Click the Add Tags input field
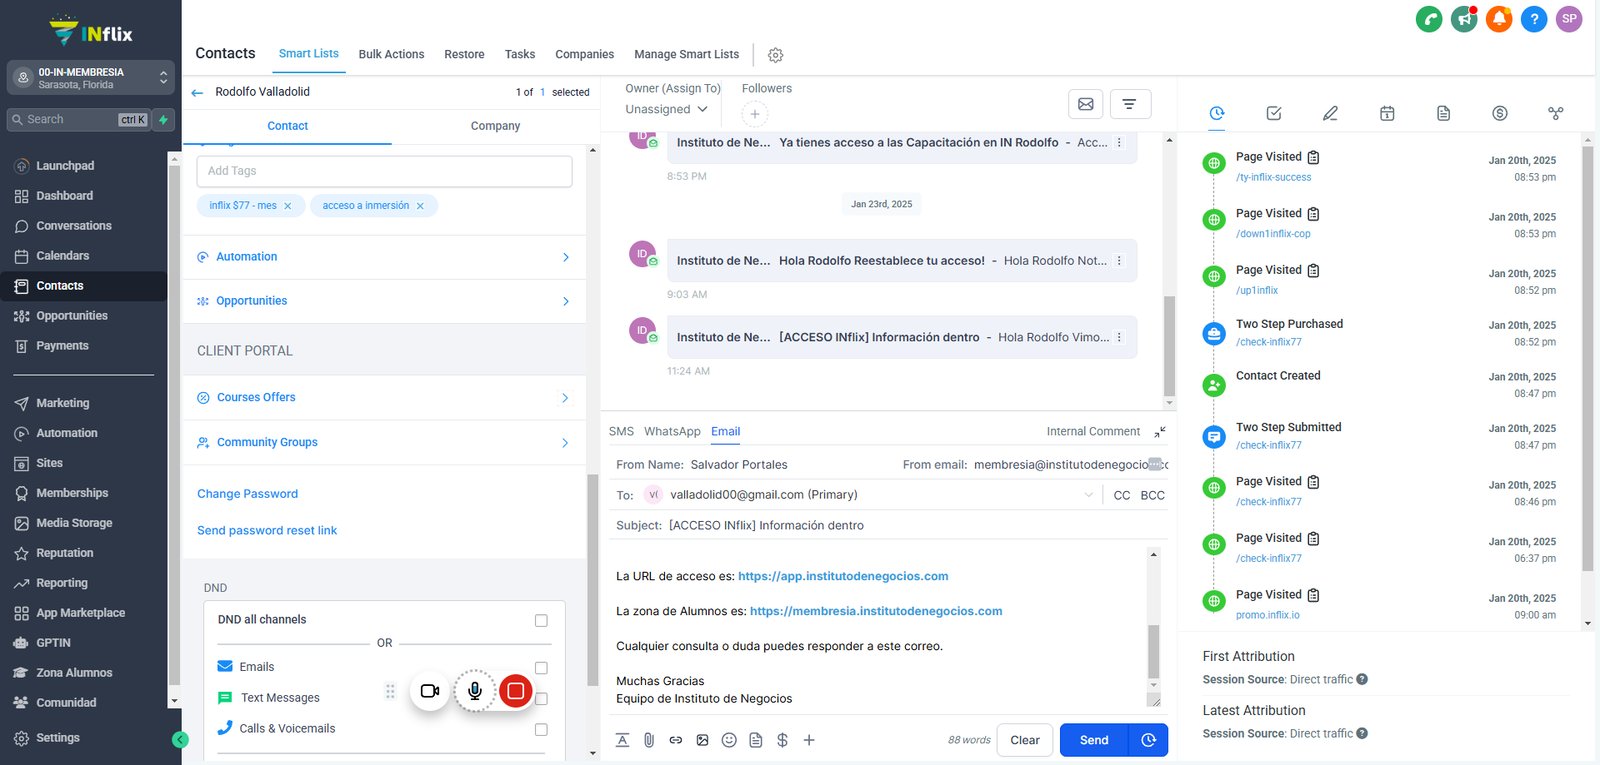The image size is (1600, 765). coord(384,171)
